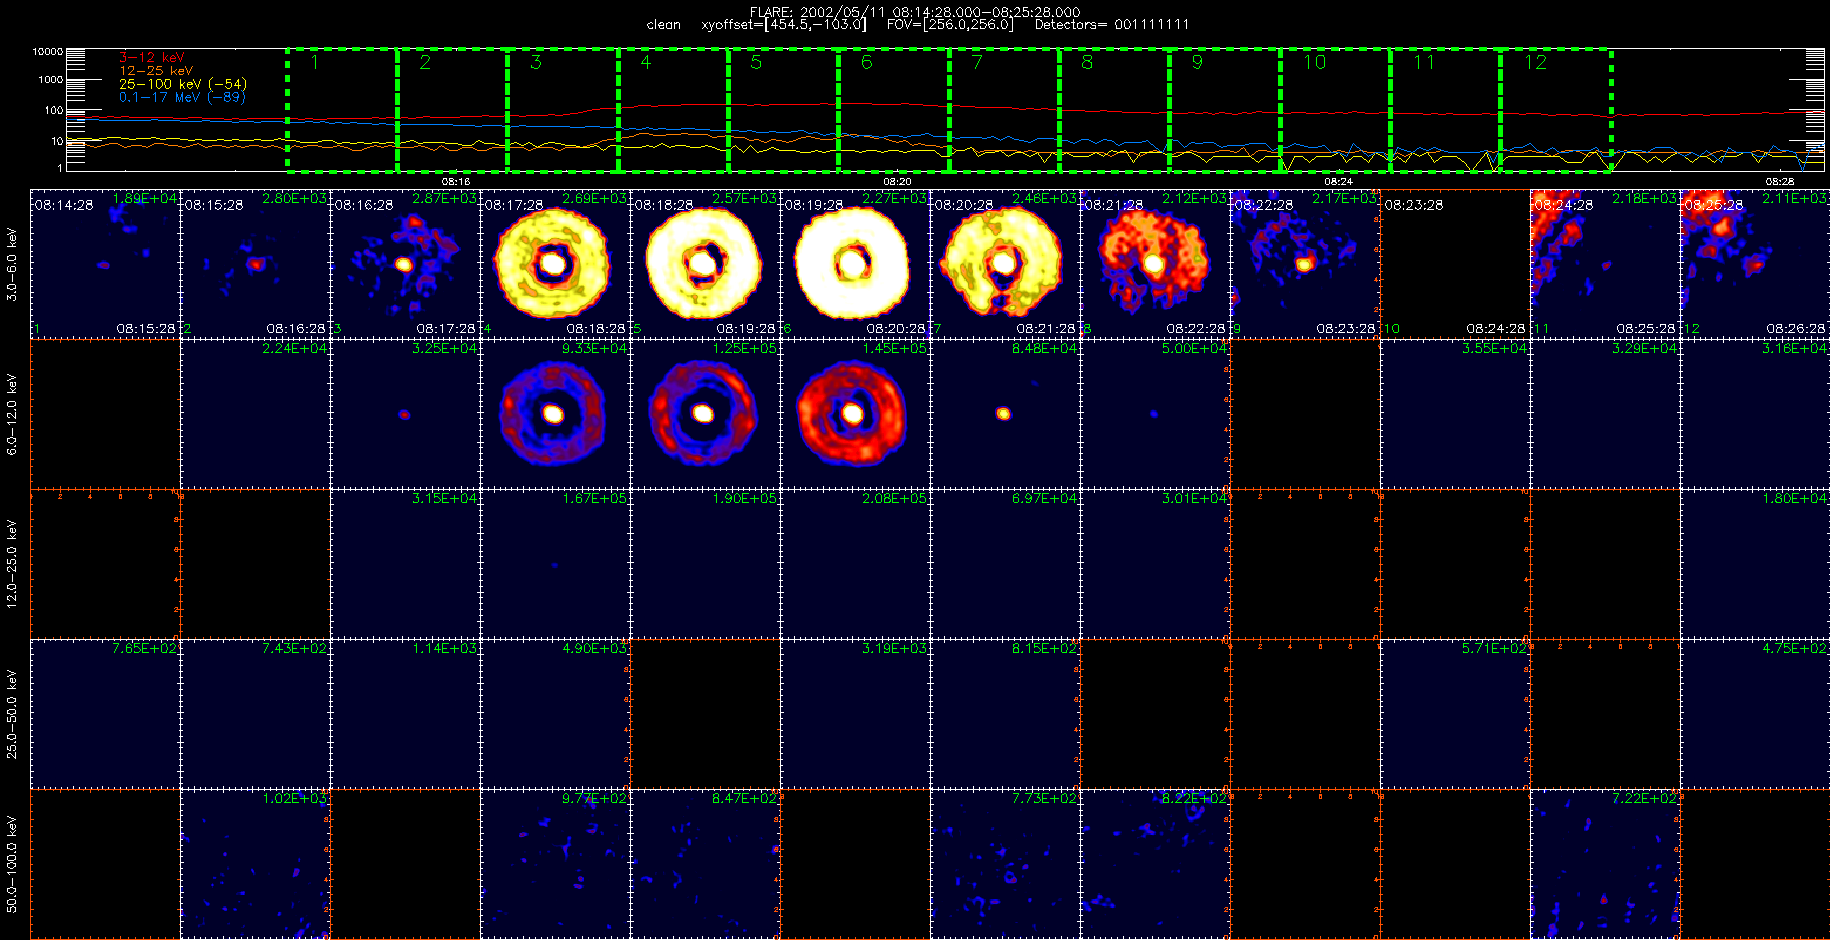Click the 08:24 time axis tick

pos(1338,181)
